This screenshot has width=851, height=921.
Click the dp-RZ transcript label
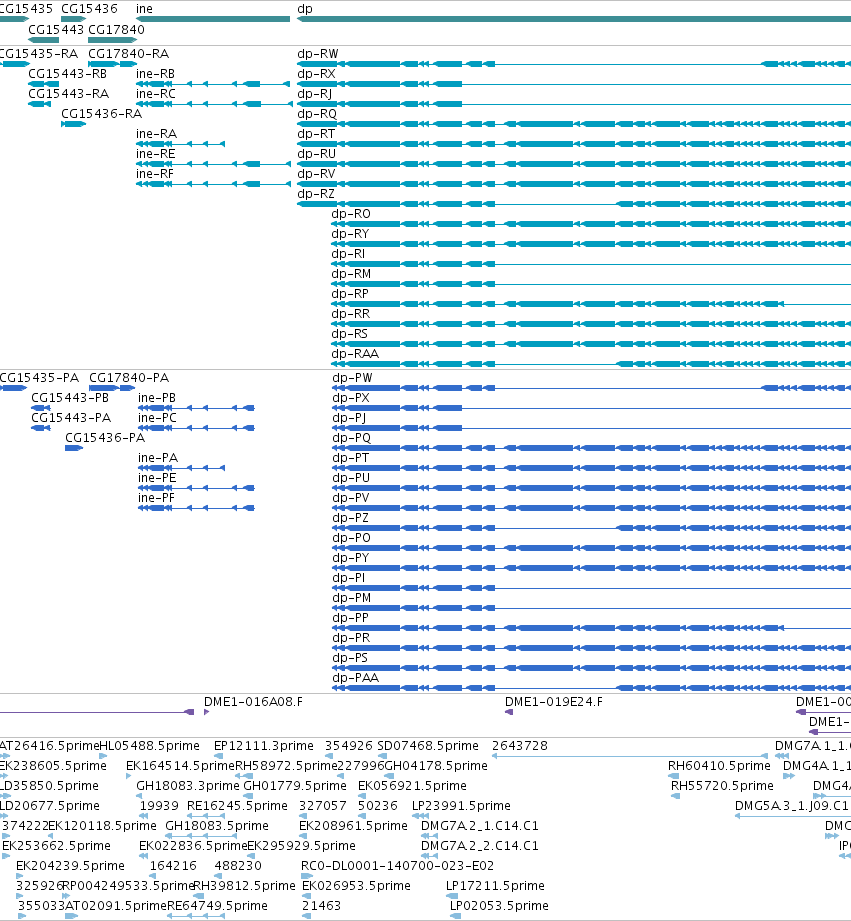(316, 193)
